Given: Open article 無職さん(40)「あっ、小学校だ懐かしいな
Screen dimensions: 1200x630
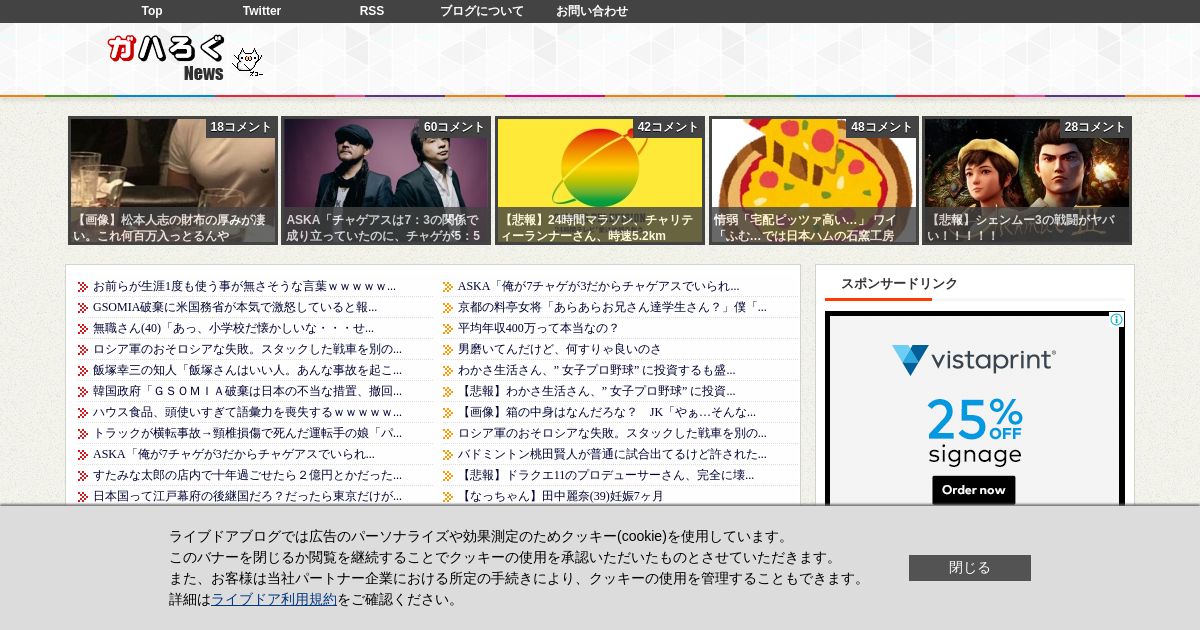Looking at the screenshot, I should 233,328.
